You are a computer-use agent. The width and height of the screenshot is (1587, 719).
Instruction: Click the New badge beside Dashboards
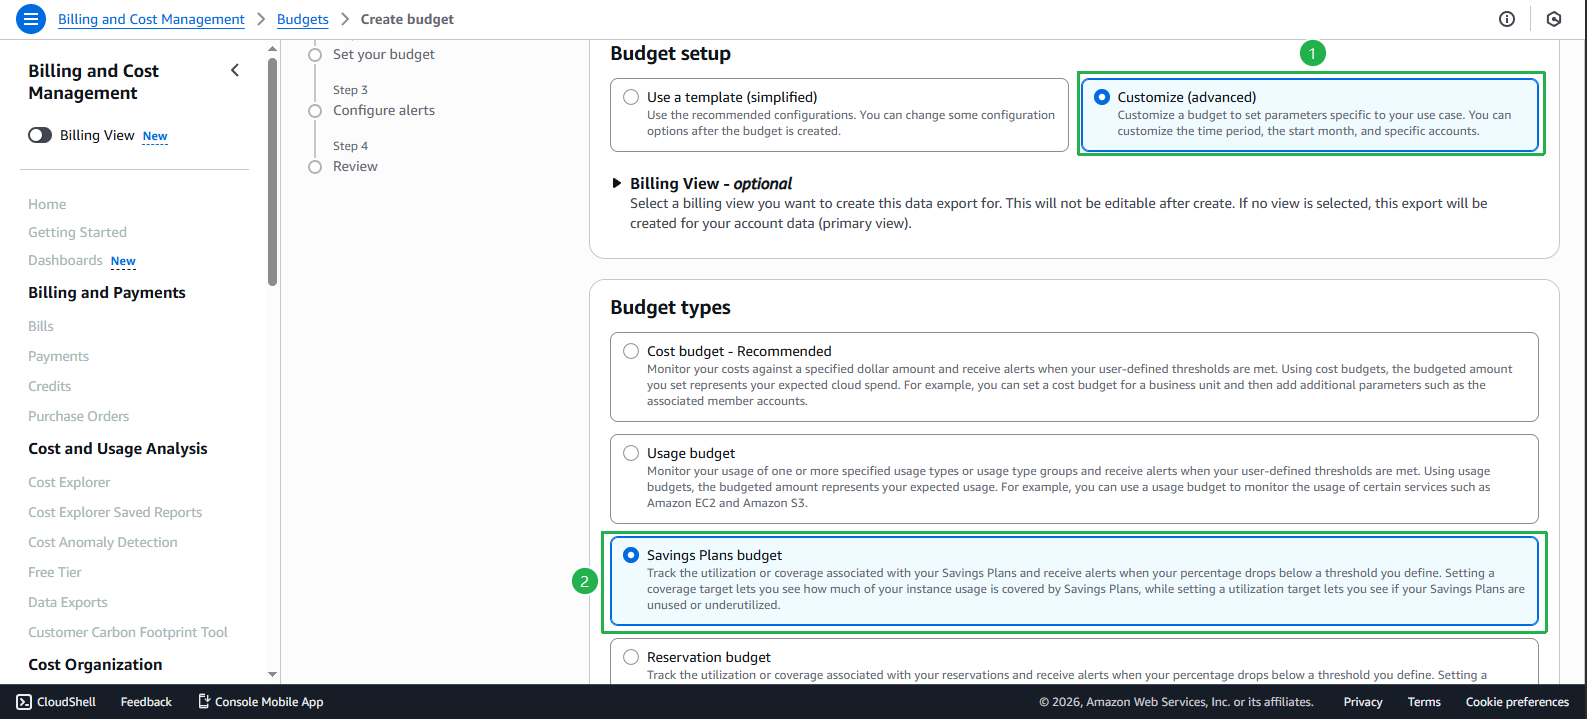[123, 261]
